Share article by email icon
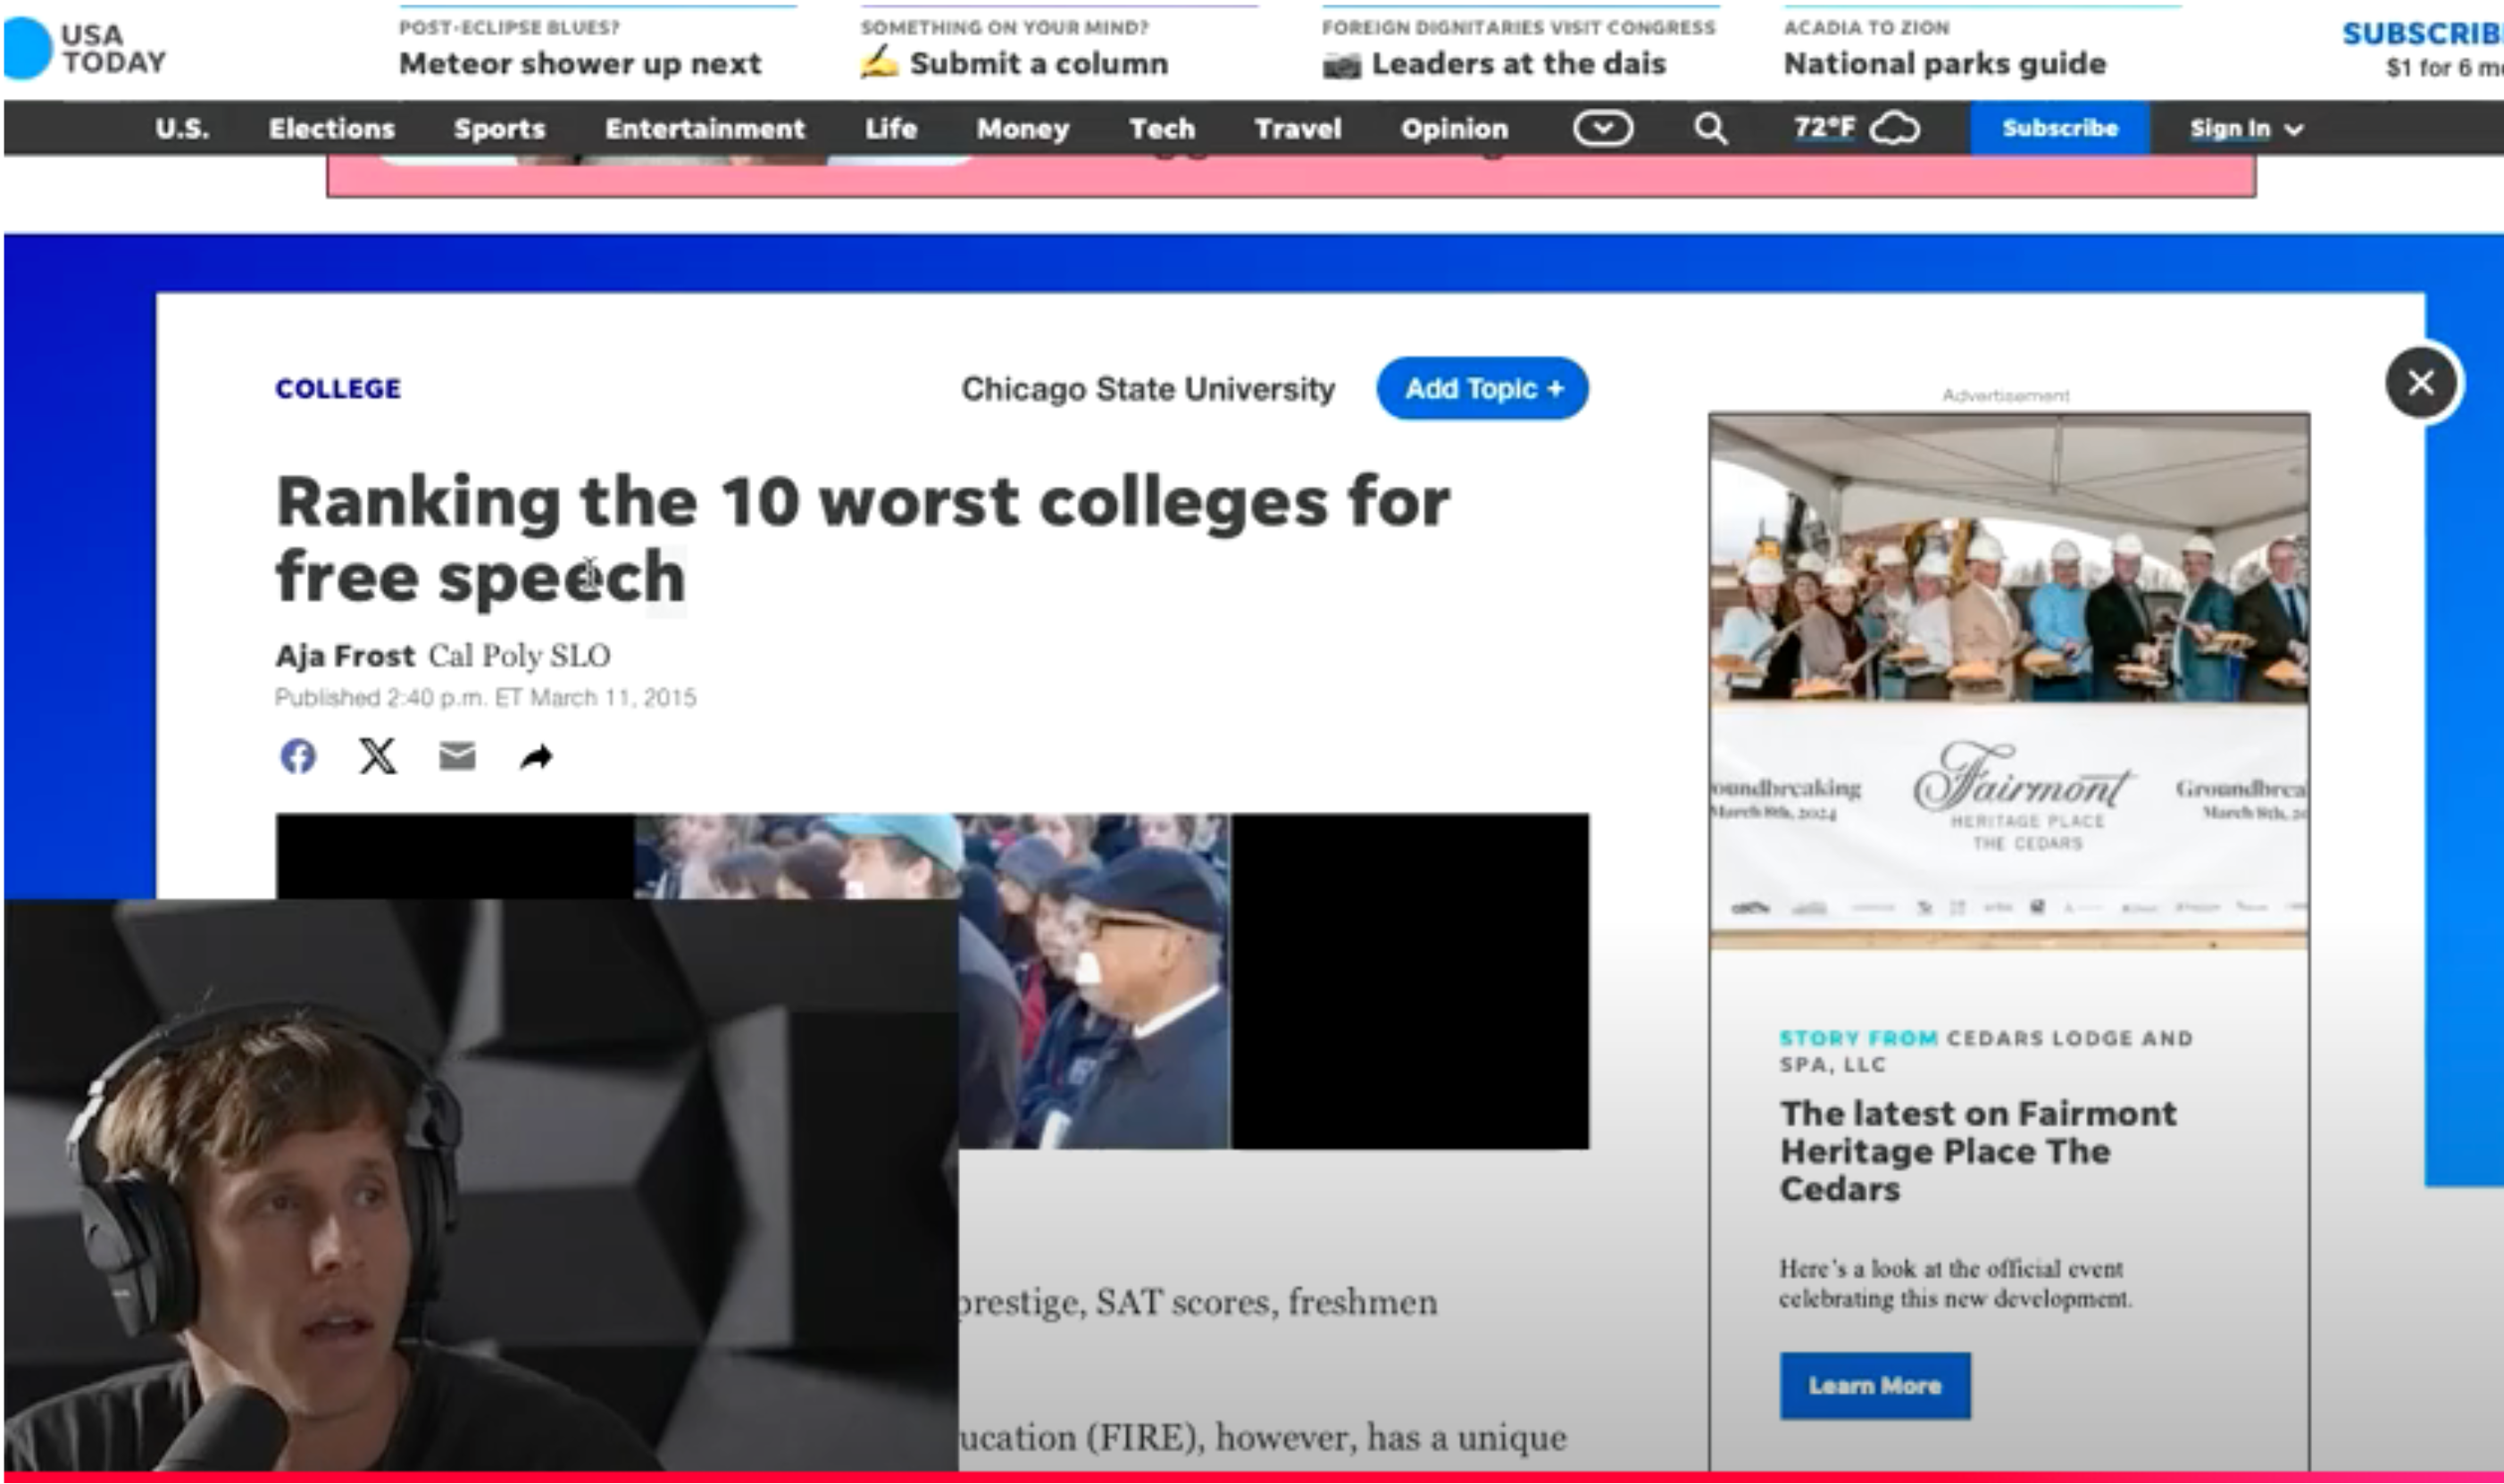2504x1484 pixels. [x=457, y=756]
